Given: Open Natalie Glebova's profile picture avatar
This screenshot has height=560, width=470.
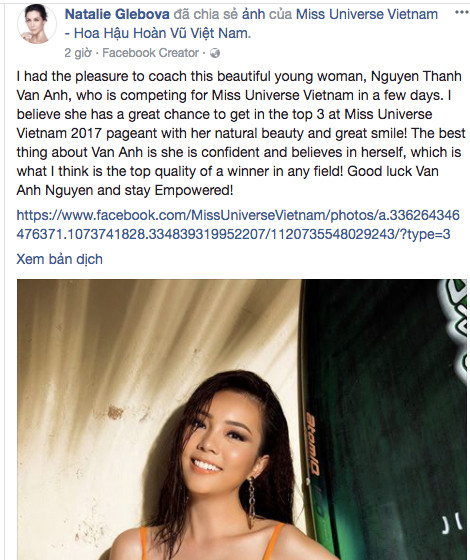Looking at the screenshot, I should (x=37, y=24).
